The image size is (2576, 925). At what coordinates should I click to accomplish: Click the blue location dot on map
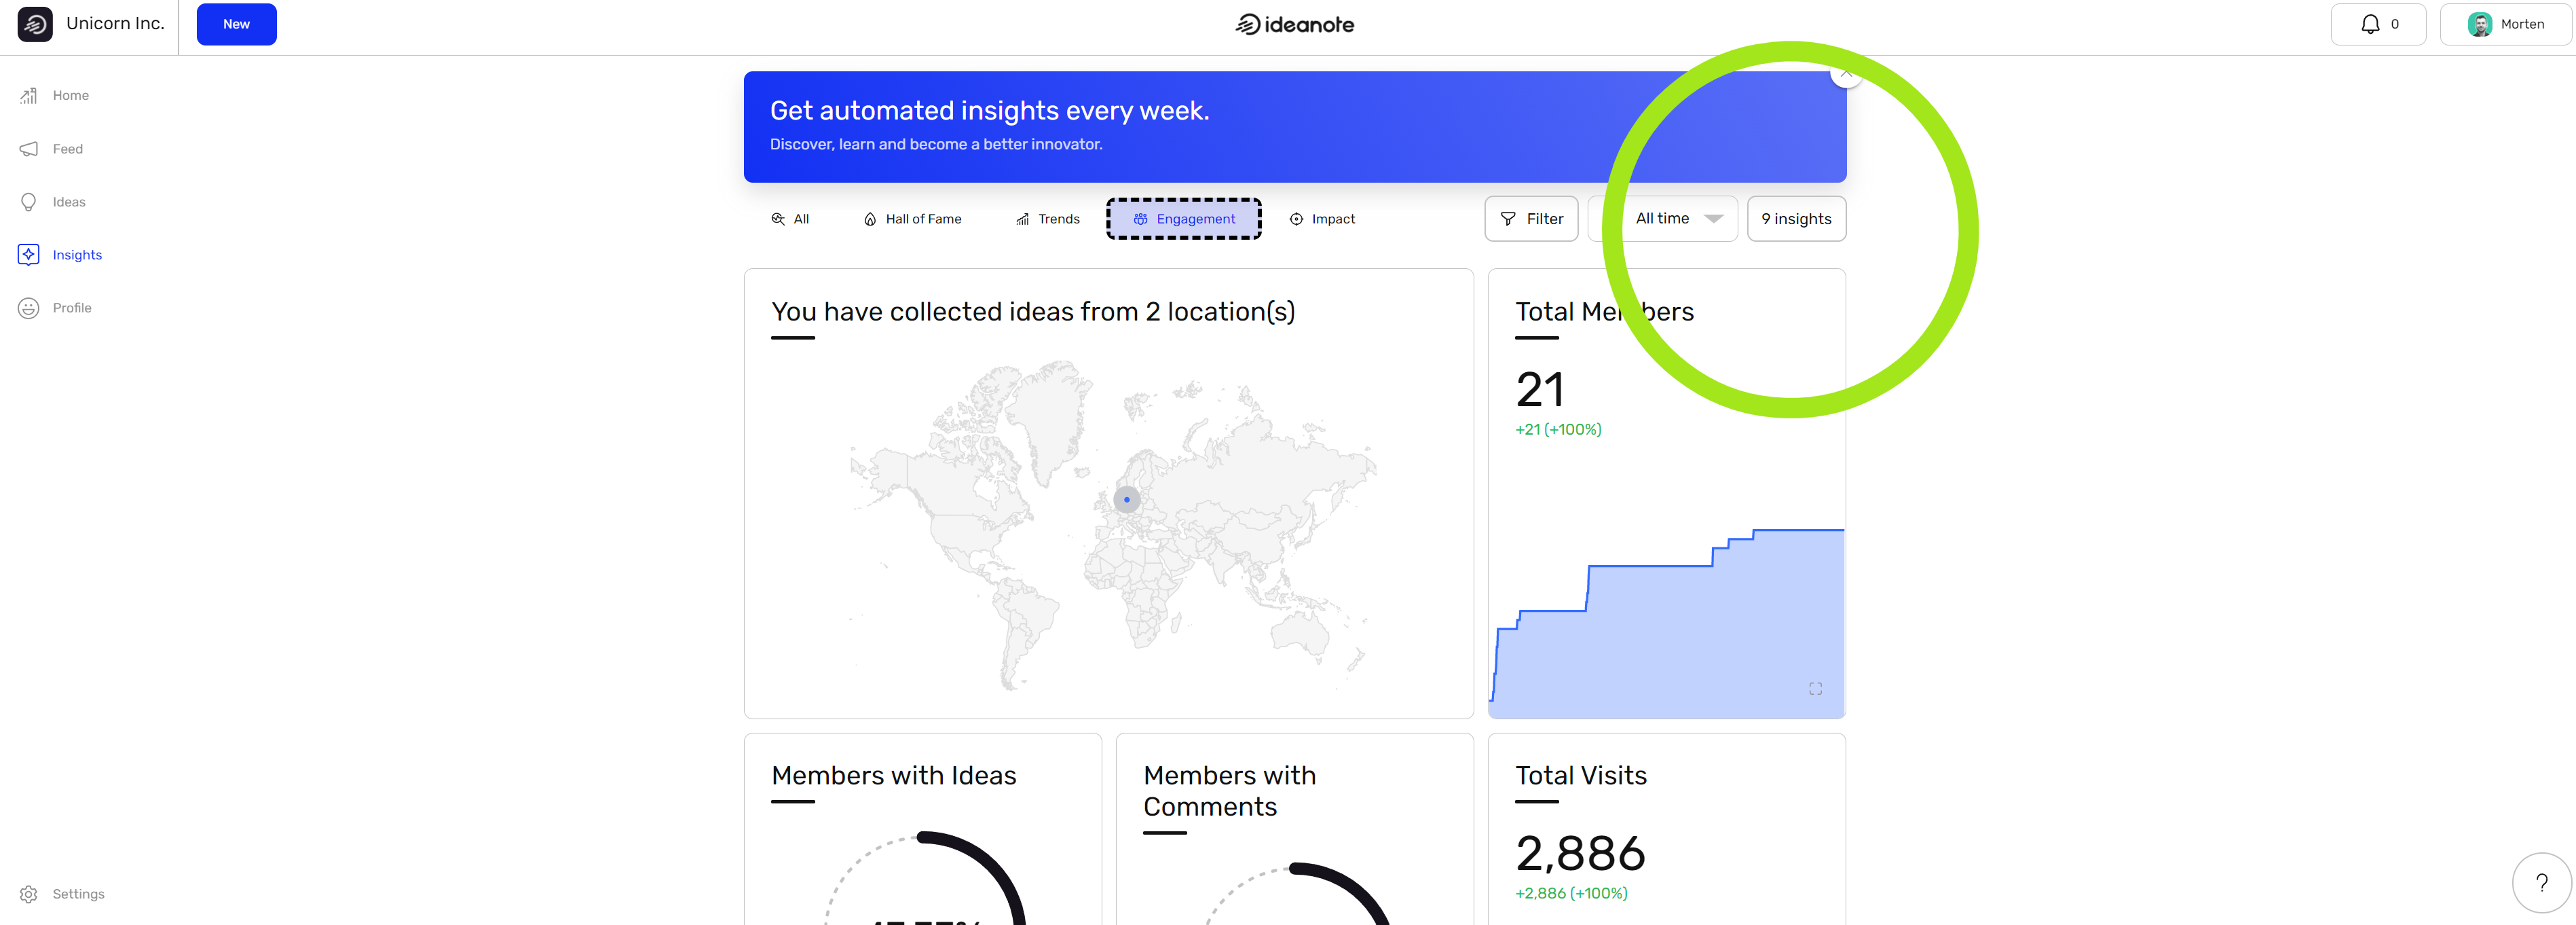coord(1127,500)
